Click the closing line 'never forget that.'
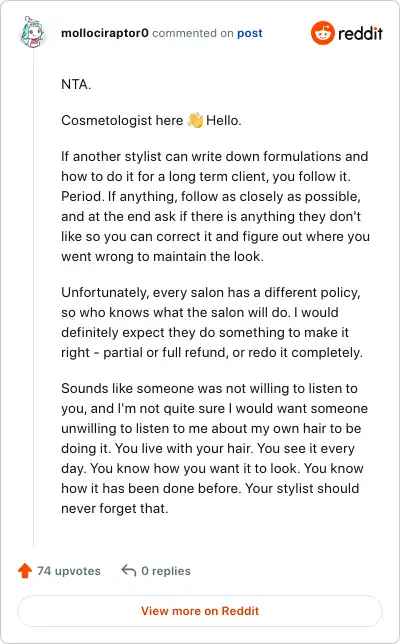 coord(115,508)
